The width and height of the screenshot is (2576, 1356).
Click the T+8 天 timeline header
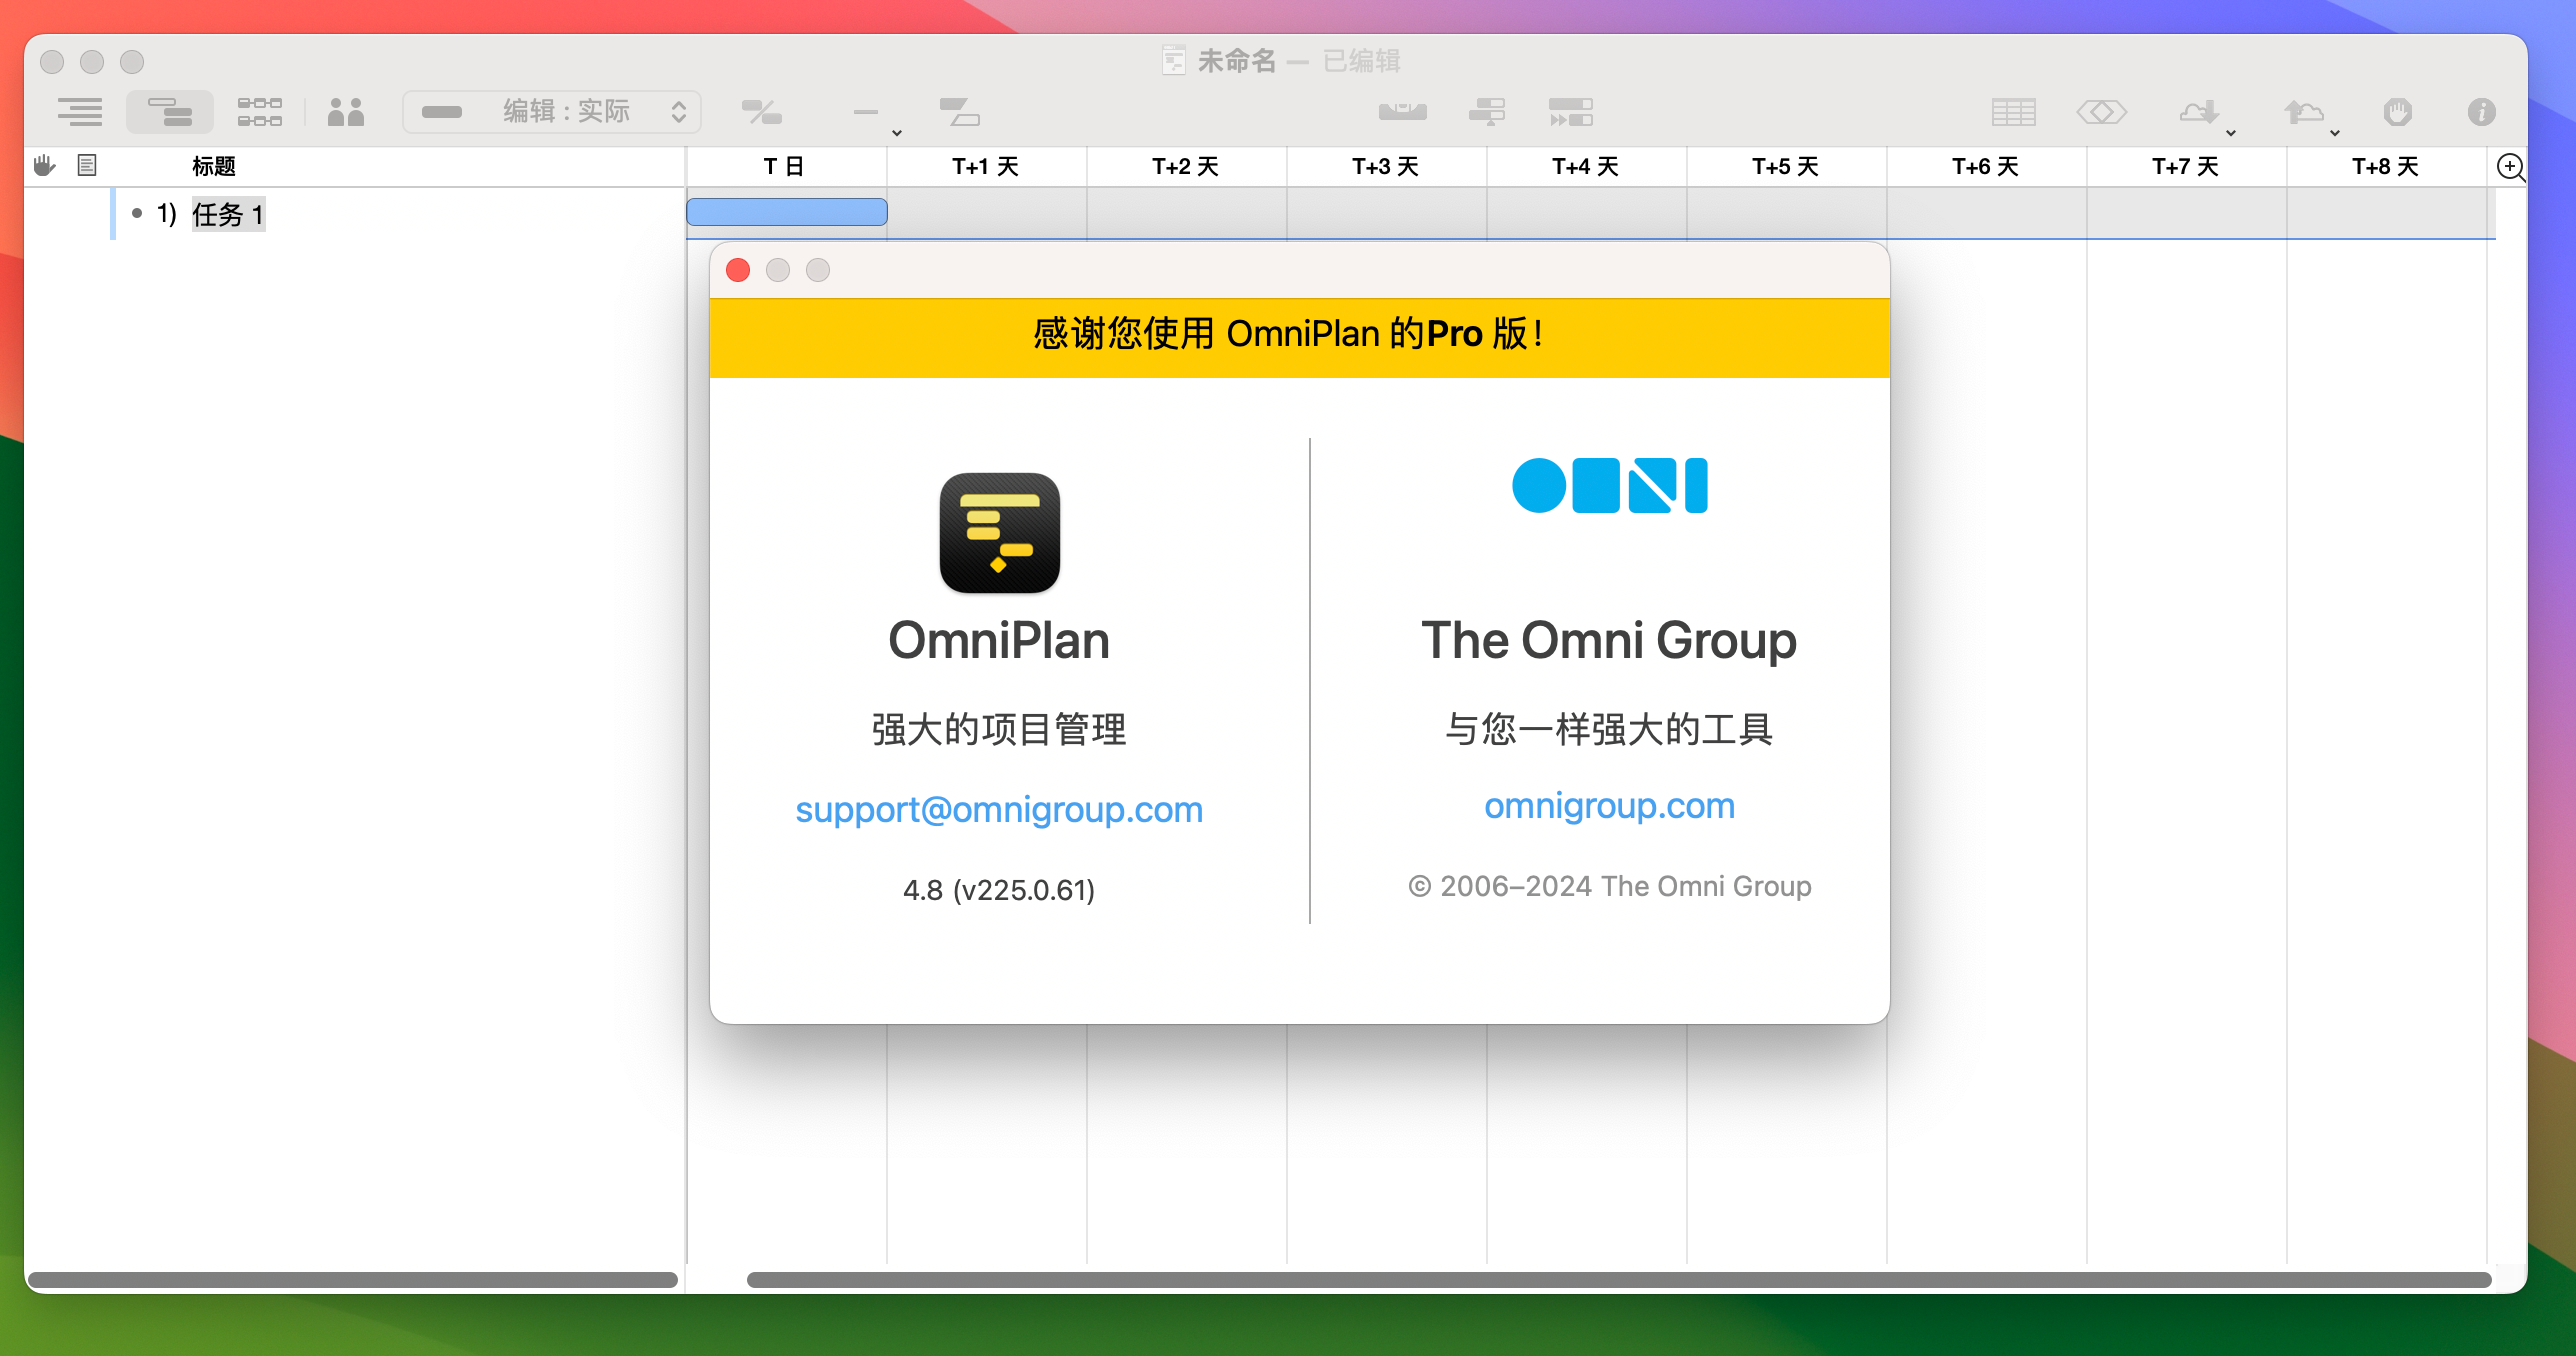tap(2385, 166)
